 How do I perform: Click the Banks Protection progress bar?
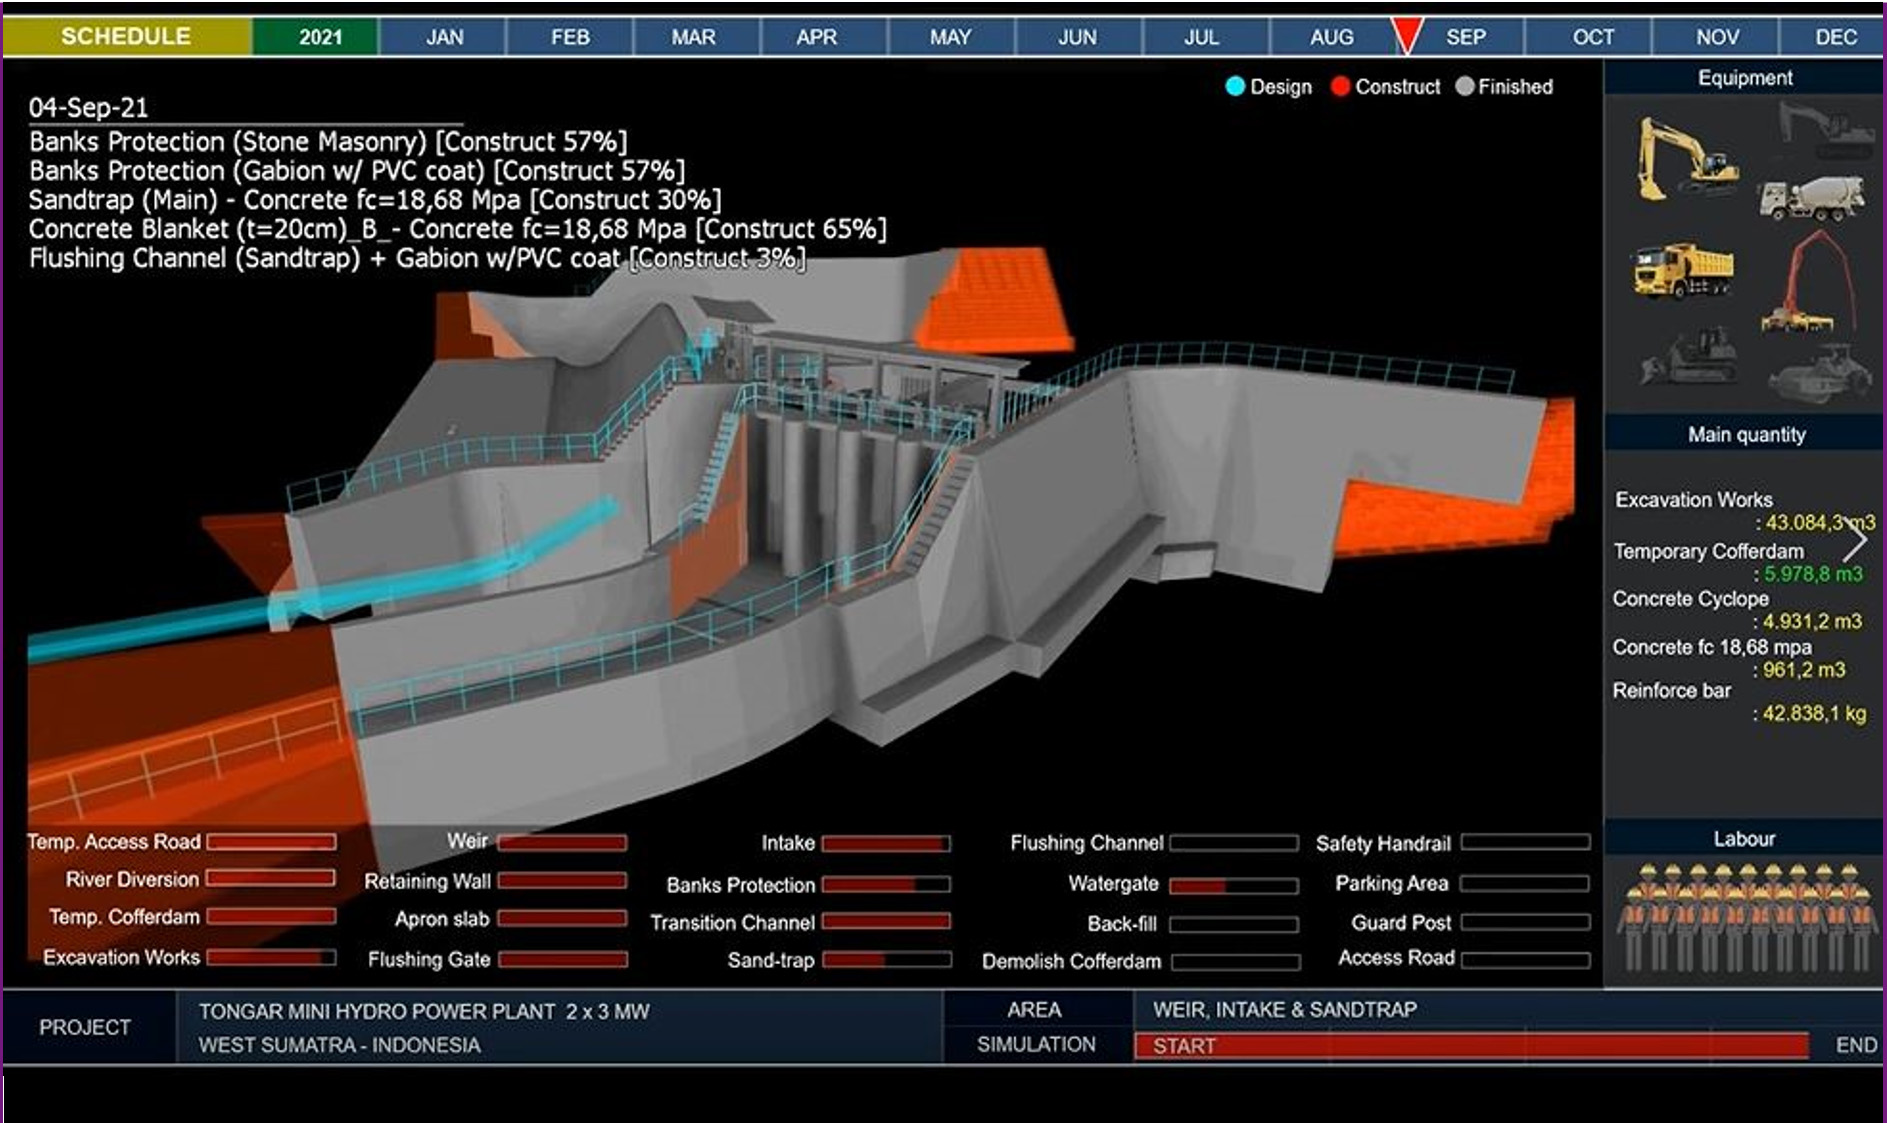[x=885, y=884]
